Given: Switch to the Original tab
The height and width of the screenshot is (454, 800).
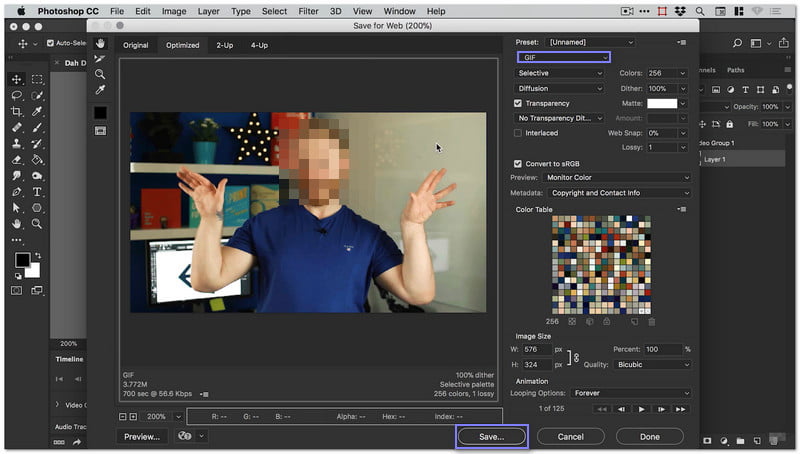Looking at the screenshot, I should coord(135,45).
